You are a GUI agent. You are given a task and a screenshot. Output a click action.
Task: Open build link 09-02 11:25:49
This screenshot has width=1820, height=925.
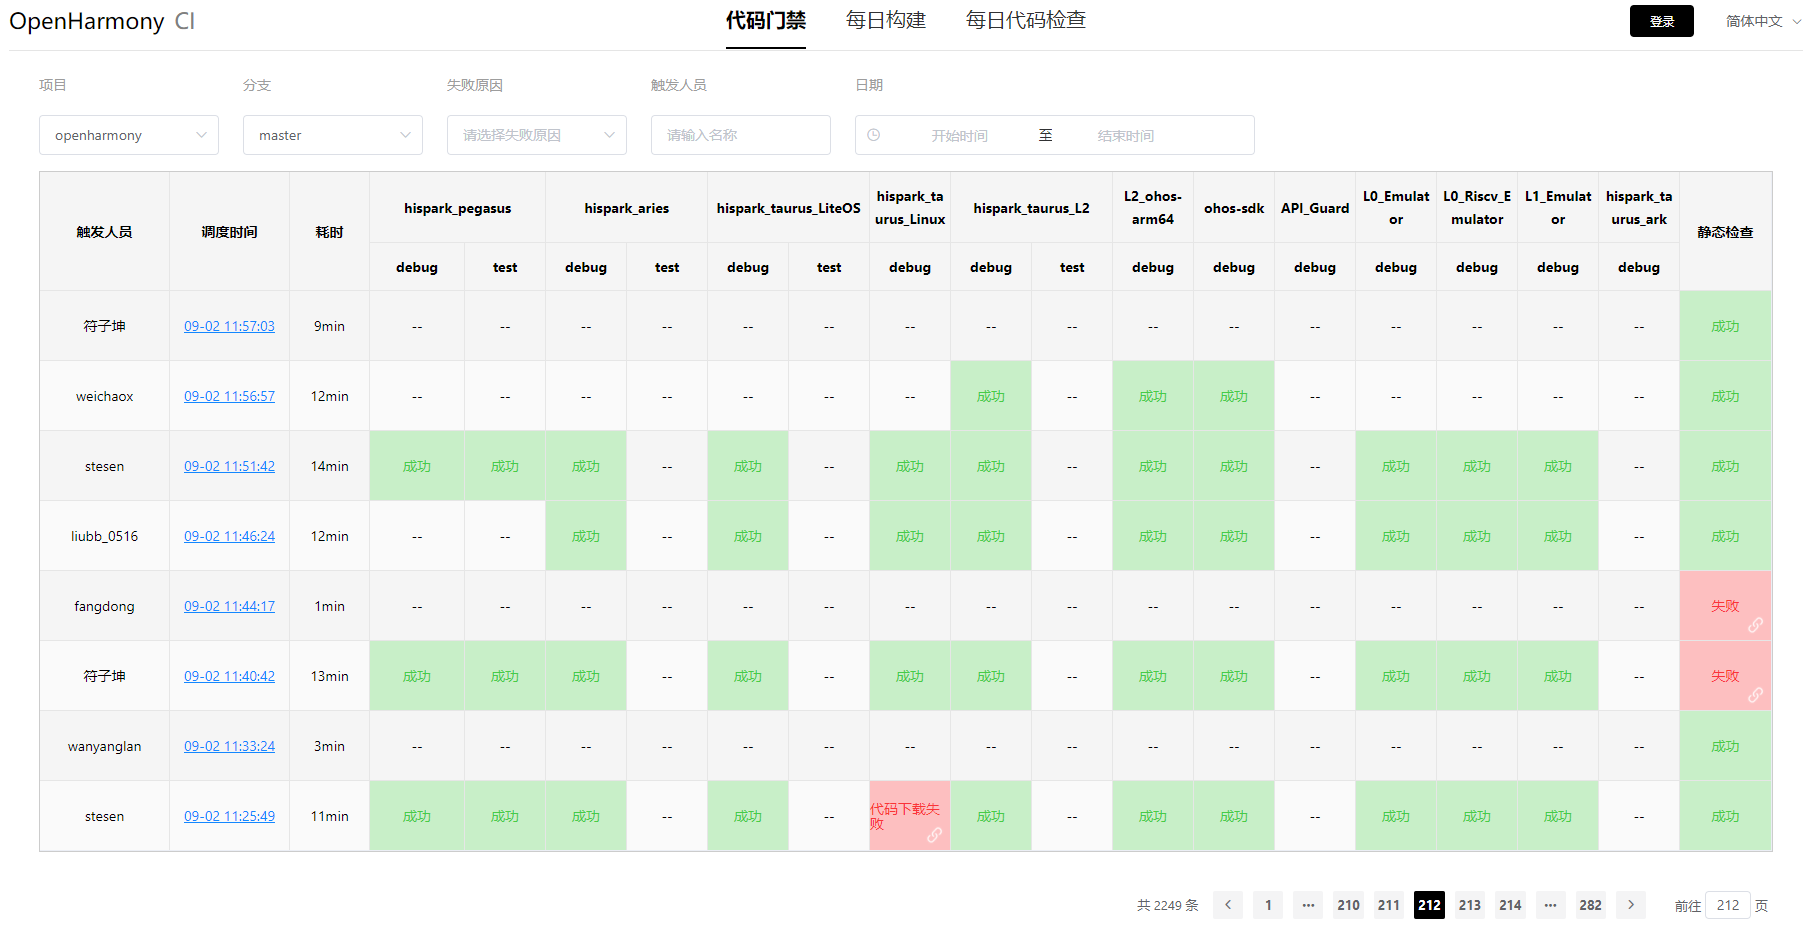[x=229, y=816]
